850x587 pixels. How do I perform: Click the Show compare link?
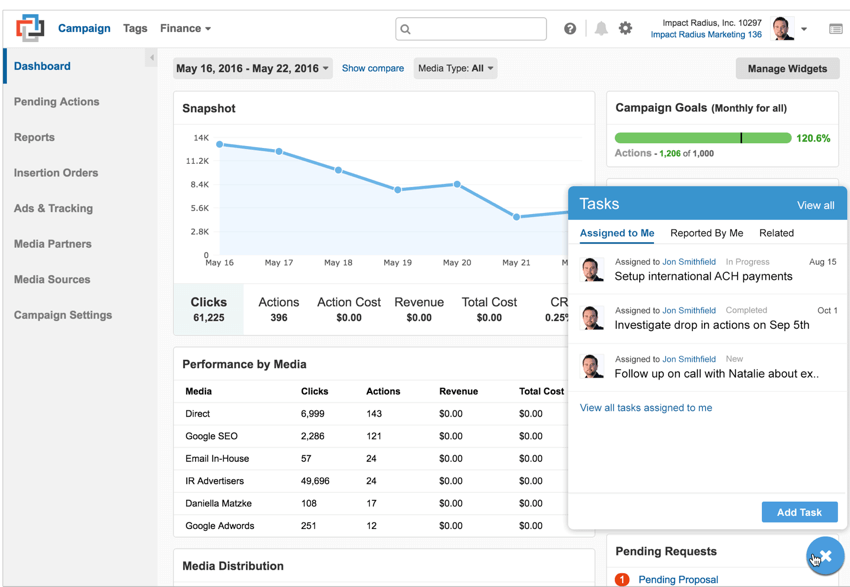(x=373, y=69)
